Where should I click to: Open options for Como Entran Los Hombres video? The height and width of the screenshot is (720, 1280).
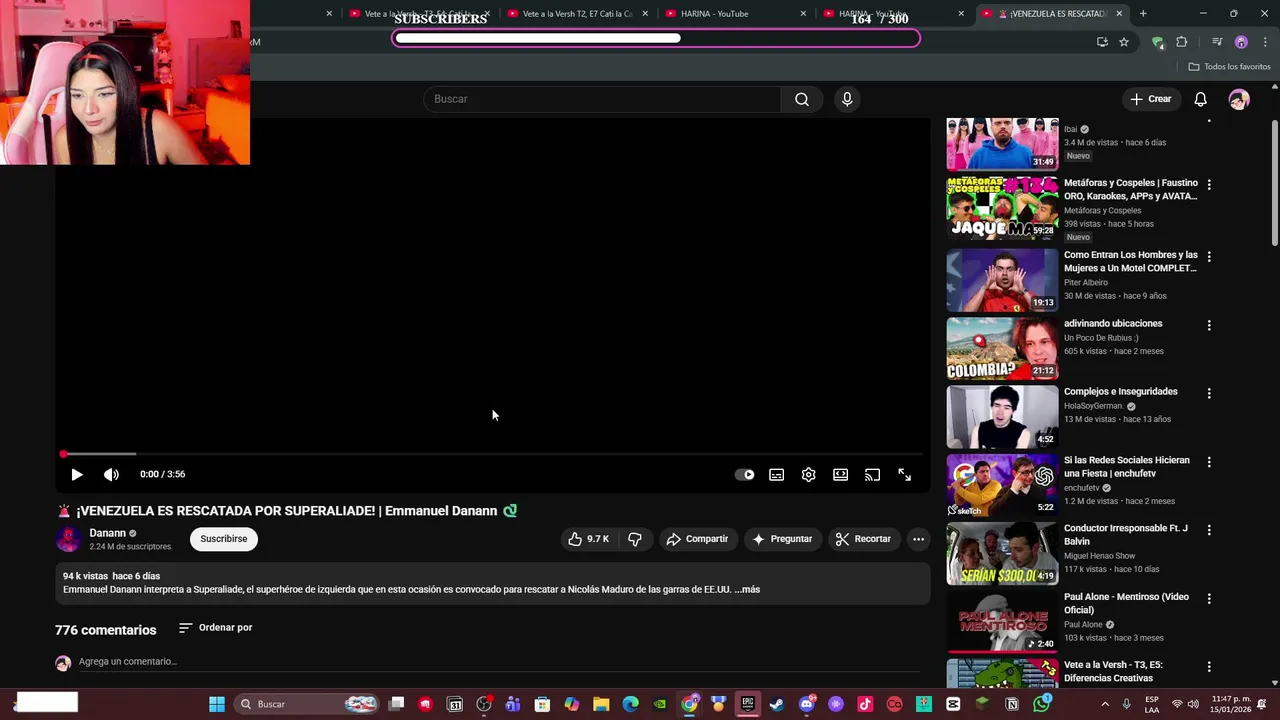(x=1209, y=257)
